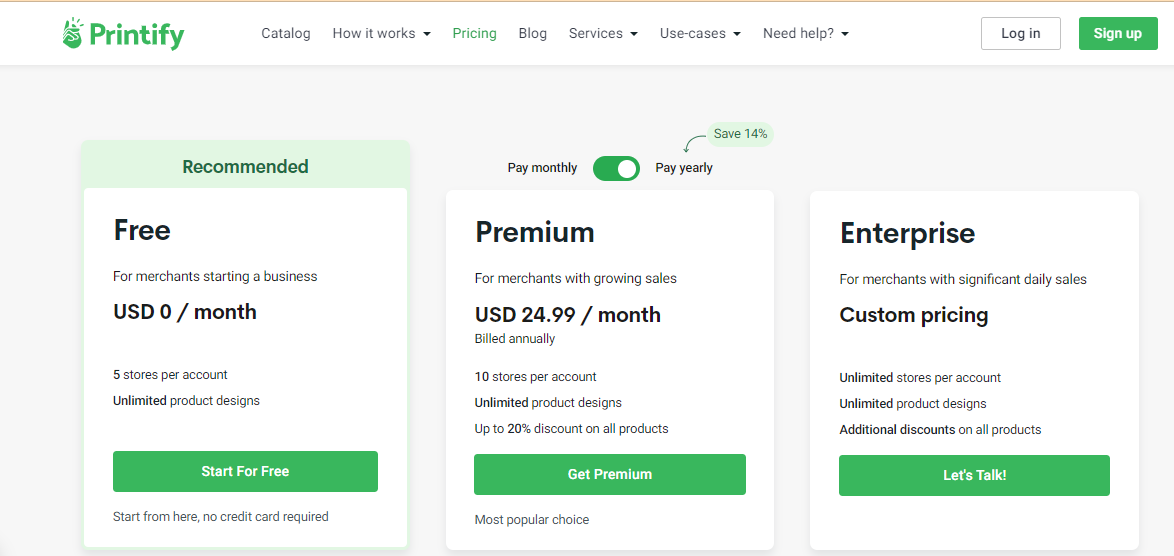The height and width of the screenshot is (556, 1174).
Task: Go to the Catalog page
Action: point(286,33)
